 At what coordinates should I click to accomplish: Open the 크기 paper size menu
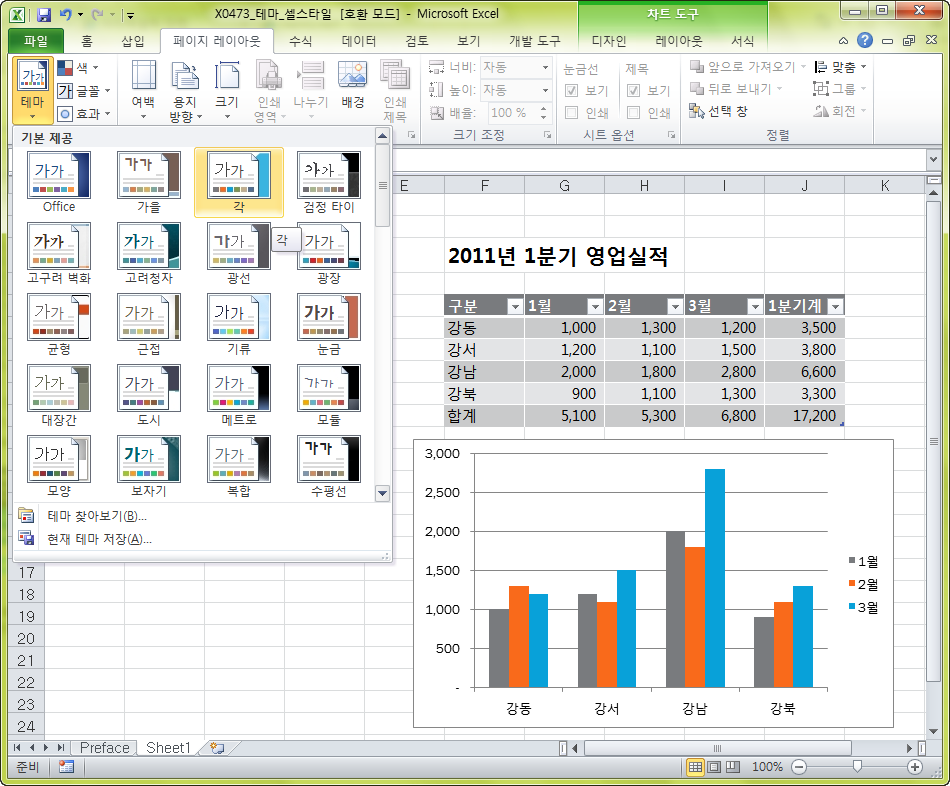click(x=227, y=91)
